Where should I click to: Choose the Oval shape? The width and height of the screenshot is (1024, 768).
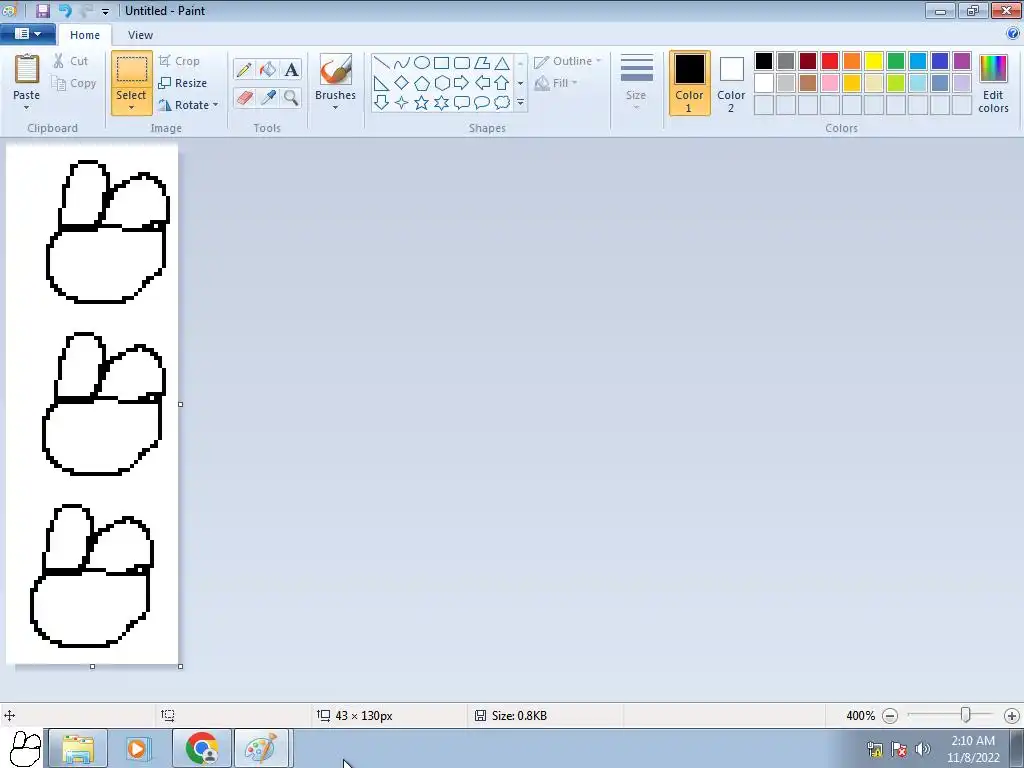422,63
